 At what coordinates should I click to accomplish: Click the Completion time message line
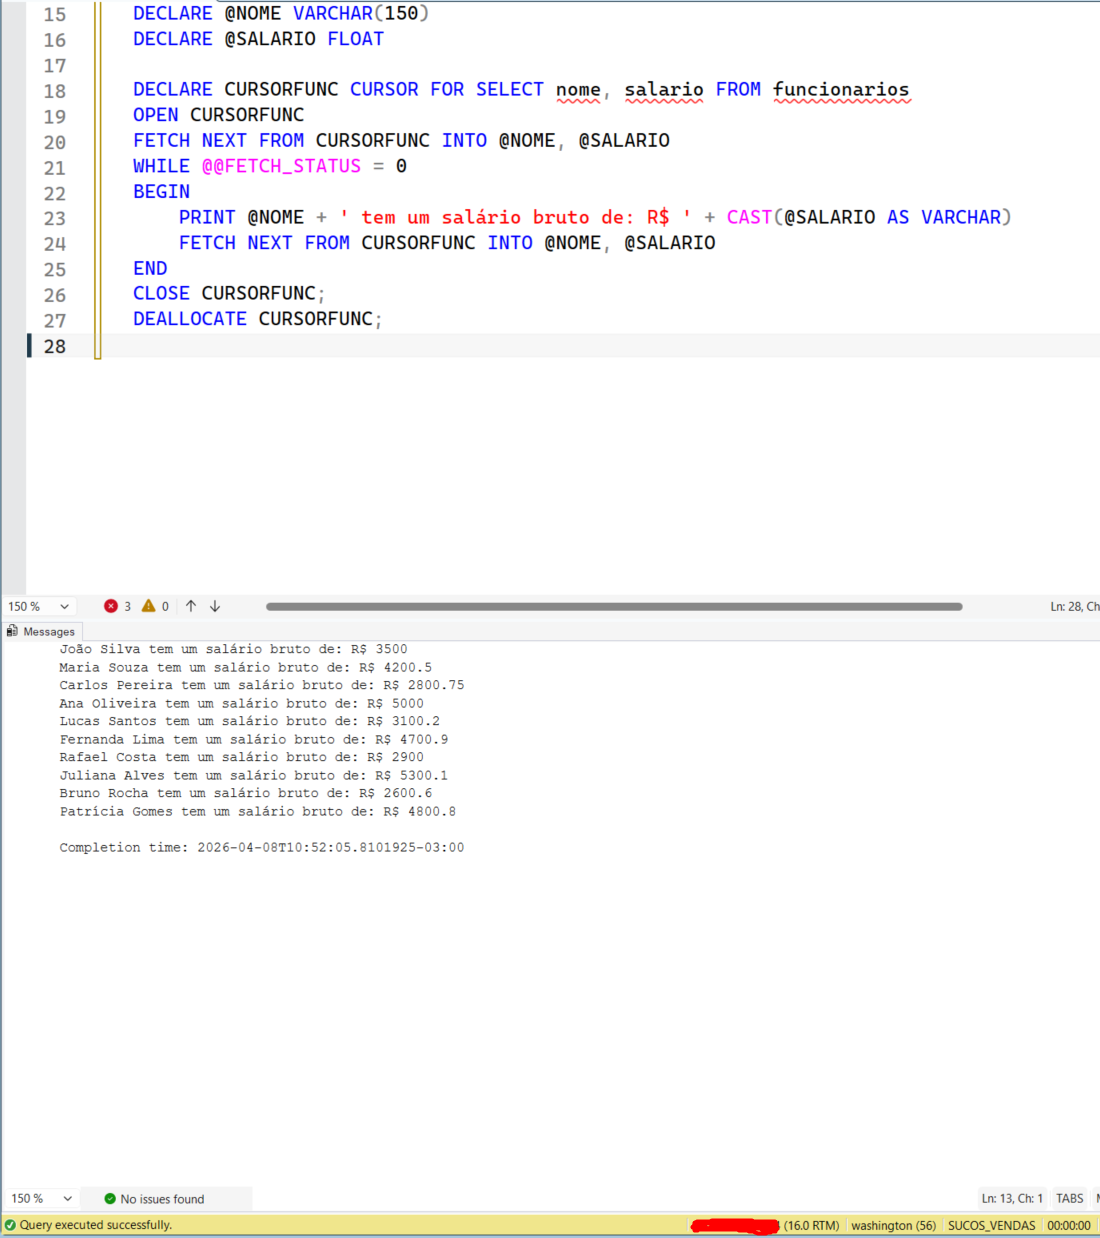[x=262, y=847]
